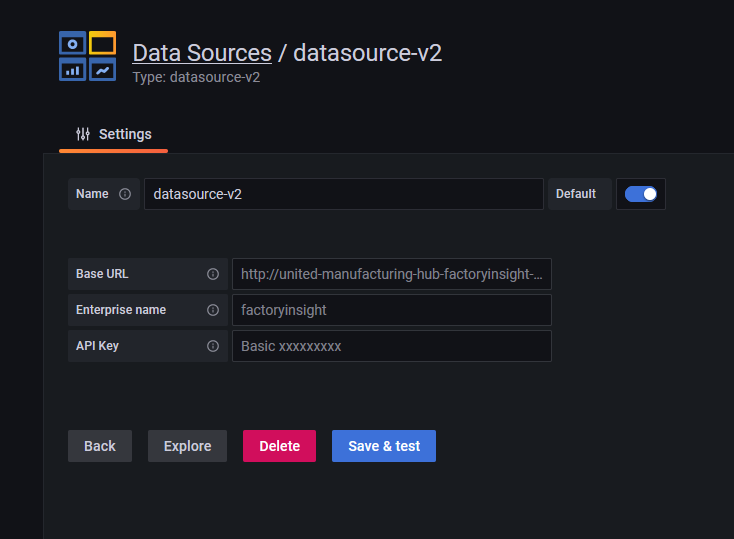Open the Data Sources breadcrumb link
The width and height of the screenshot is (734, 539).
[x=201, y=53]
